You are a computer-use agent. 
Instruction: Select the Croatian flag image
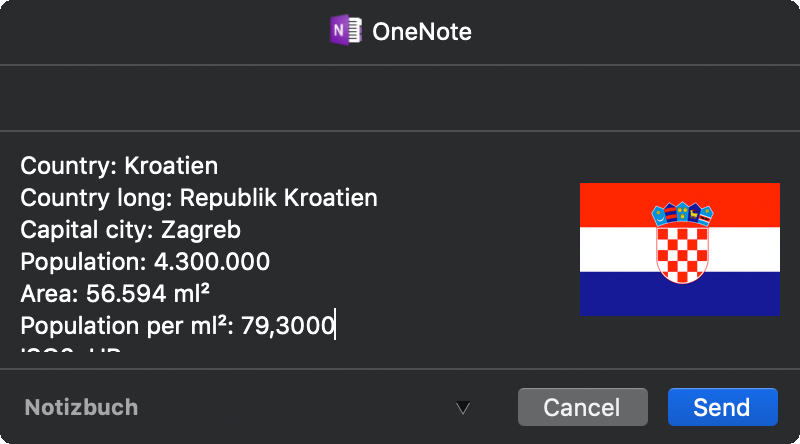[680, 249]
